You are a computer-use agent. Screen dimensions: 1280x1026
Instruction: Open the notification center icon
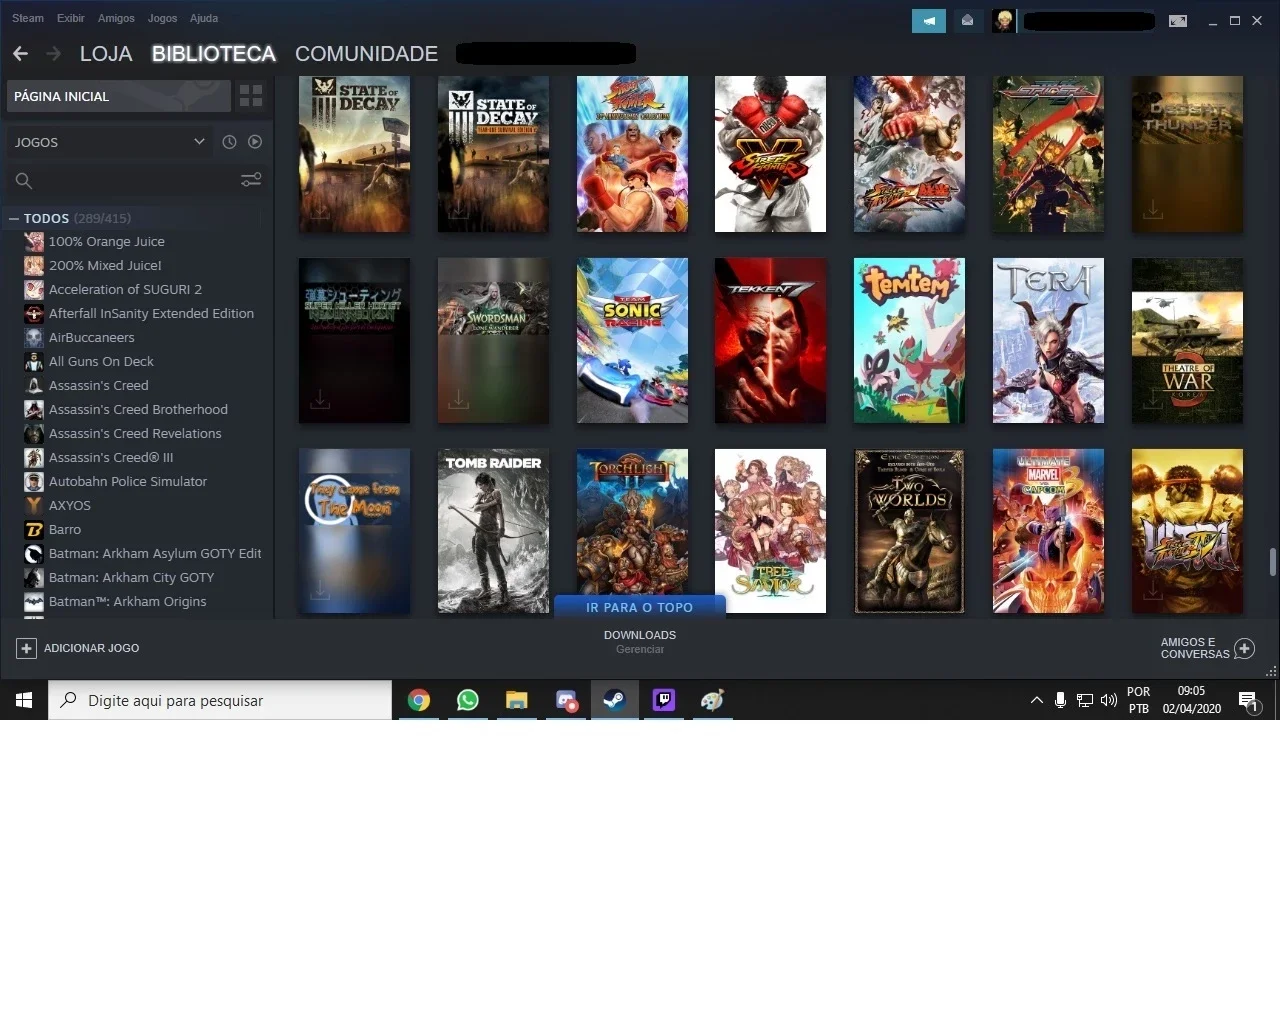[x=1248, y=702]
